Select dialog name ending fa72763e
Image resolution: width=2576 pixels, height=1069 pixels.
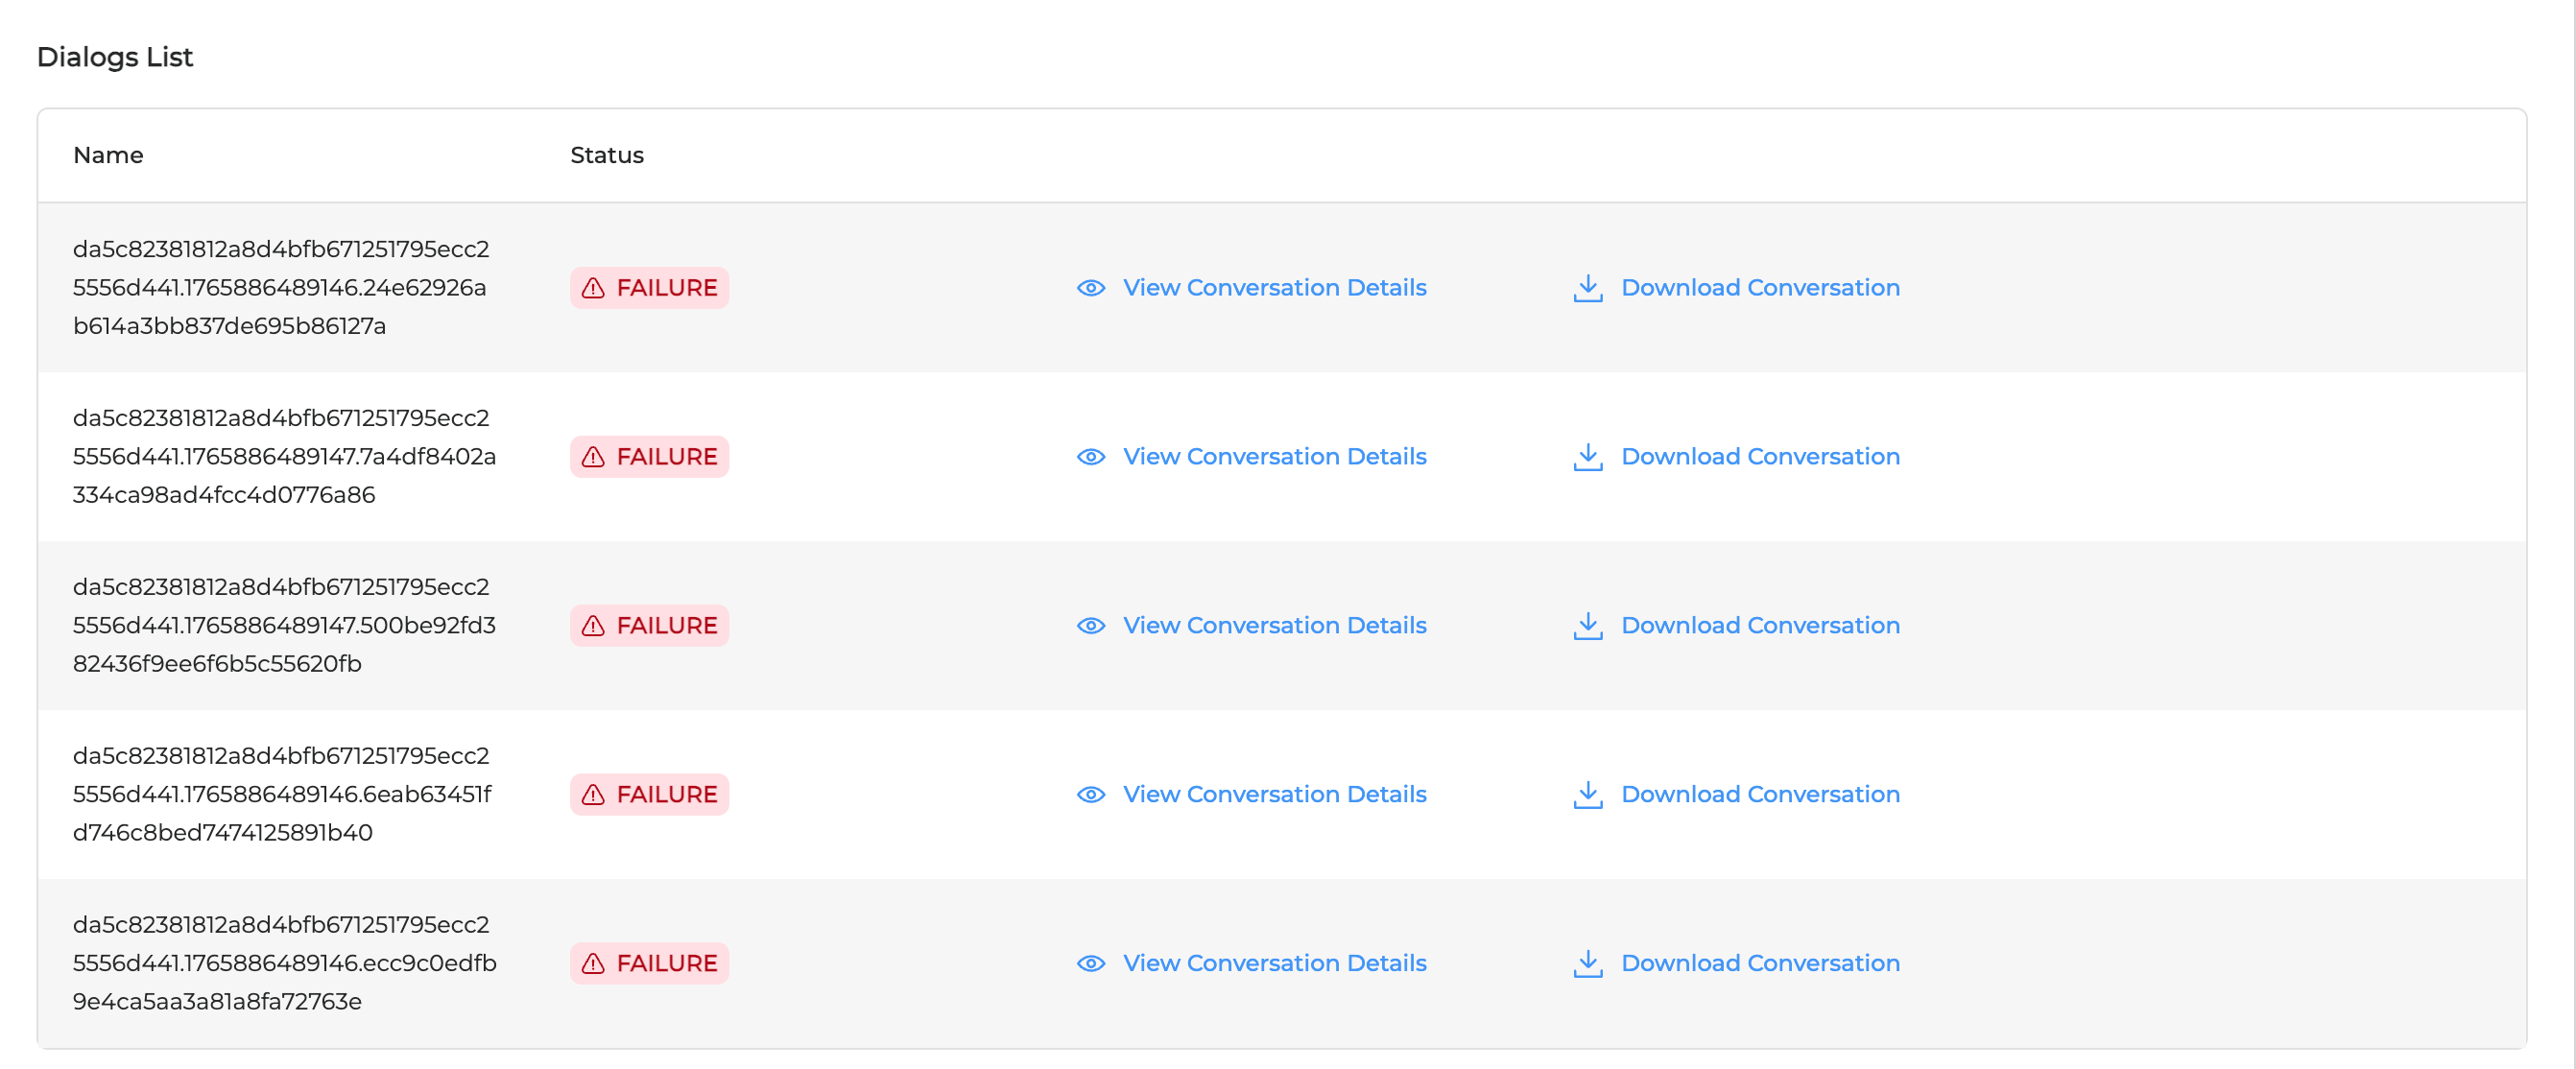pyautogui.click(x=283, y=964)
